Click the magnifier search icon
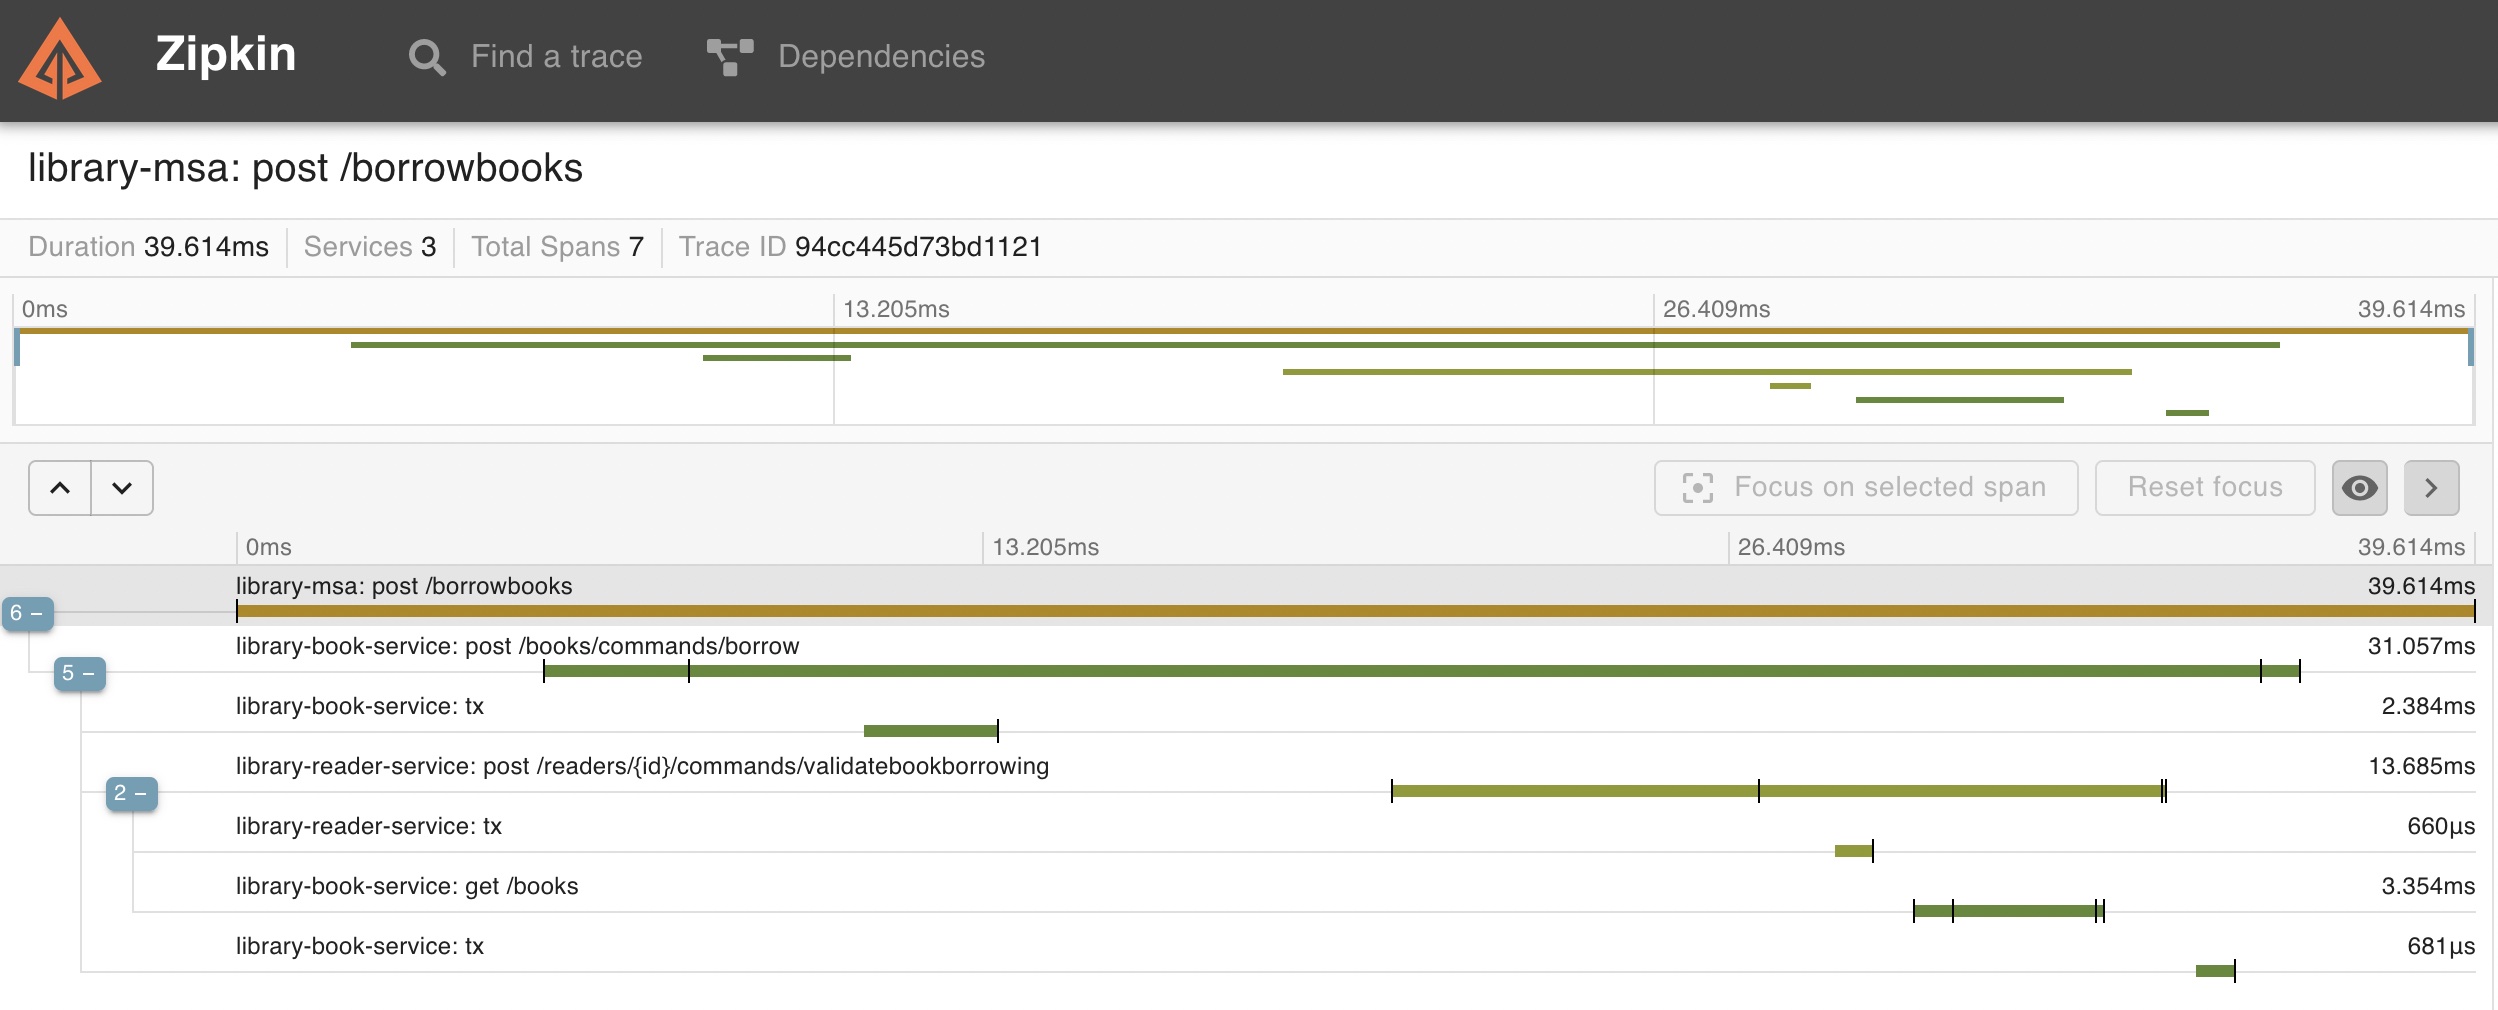Screen dimensions: 2498x1010 [427, 57]
